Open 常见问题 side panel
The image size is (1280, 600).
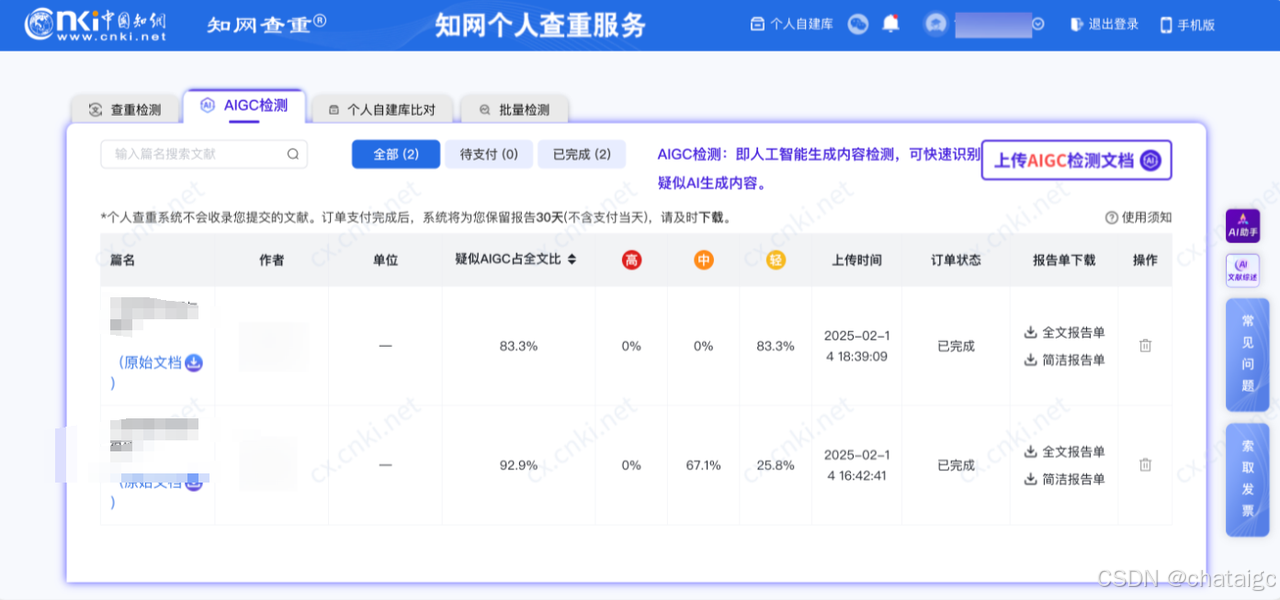pos(1247,355)
